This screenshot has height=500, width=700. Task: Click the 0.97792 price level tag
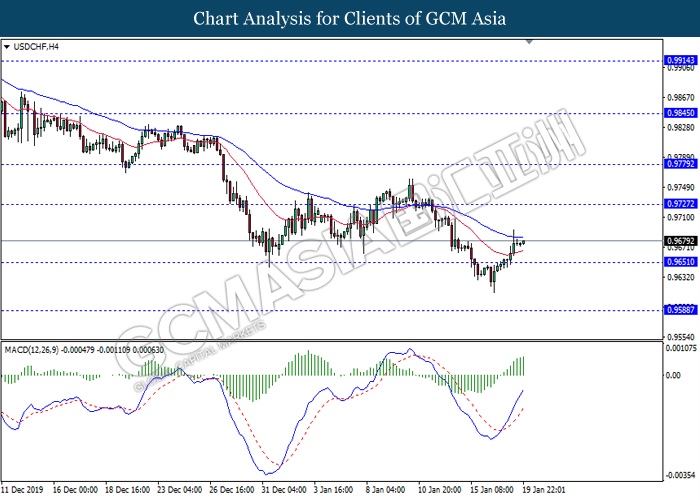681,163
